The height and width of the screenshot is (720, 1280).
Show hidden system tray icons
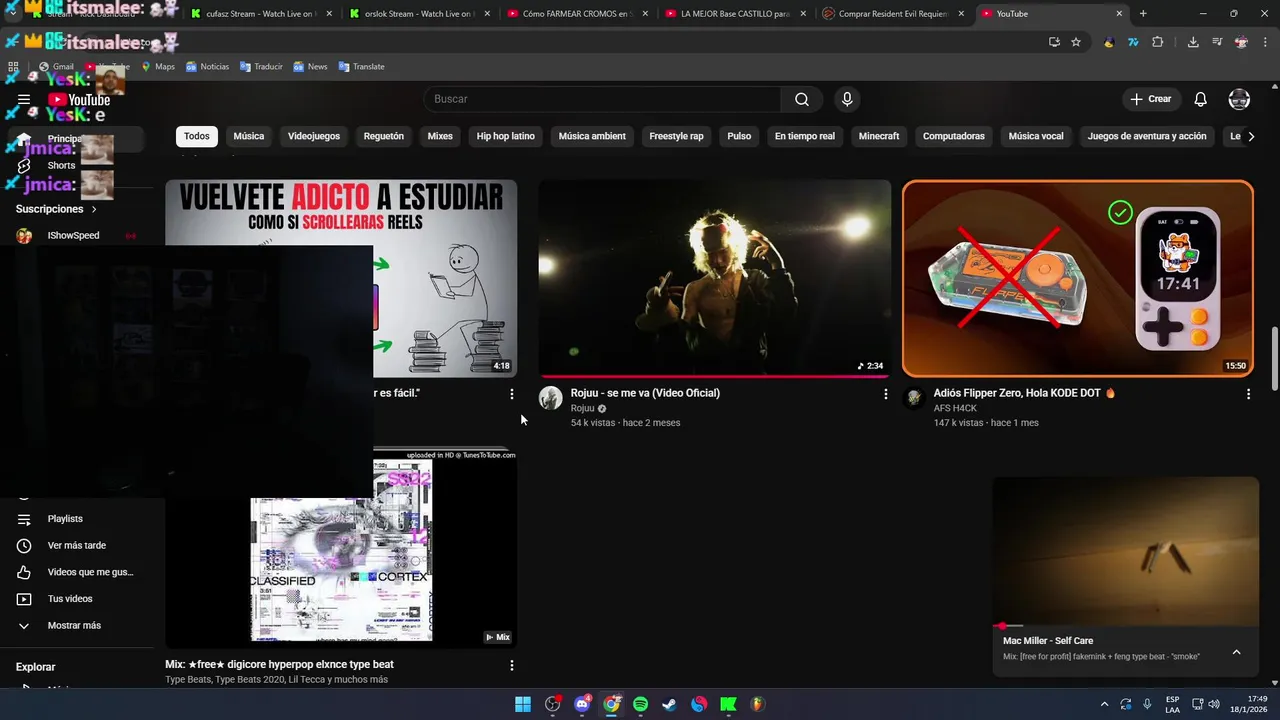tap(1104, 704)
